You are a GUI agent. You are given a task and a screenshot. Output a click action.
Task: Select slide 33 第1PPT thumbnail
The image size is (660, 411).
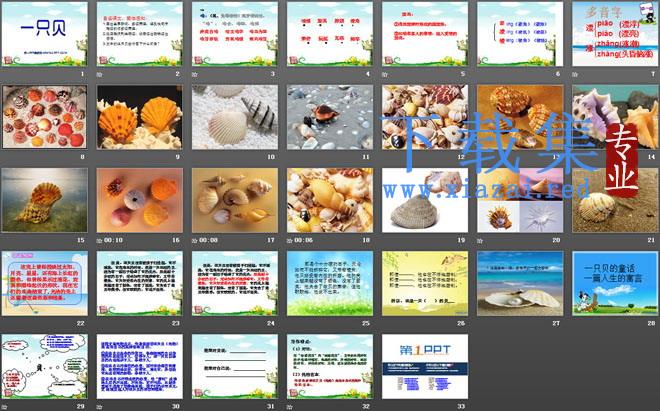tap(425, 367)
